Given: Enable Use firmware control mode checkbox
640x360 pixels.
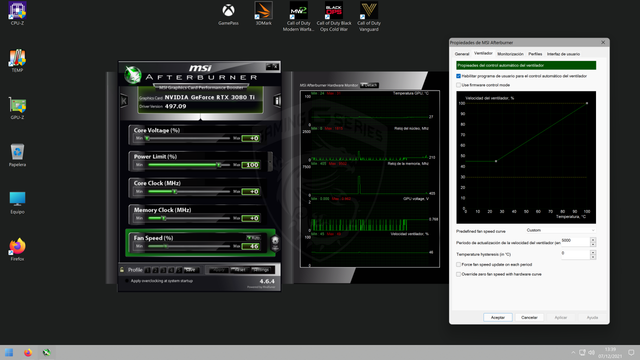Looking at the screenshot, I should click(458, 85).
